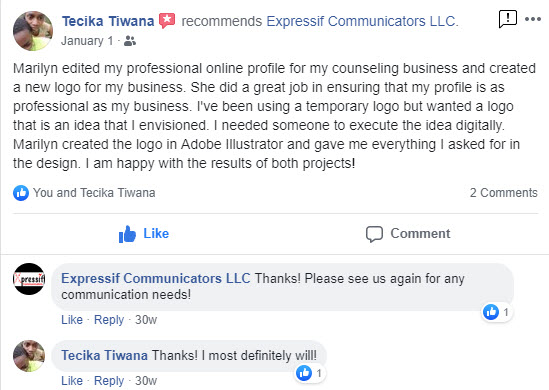
Task: Like Tecika Tiwana's reply comment
Action: (x=72, y=381)
